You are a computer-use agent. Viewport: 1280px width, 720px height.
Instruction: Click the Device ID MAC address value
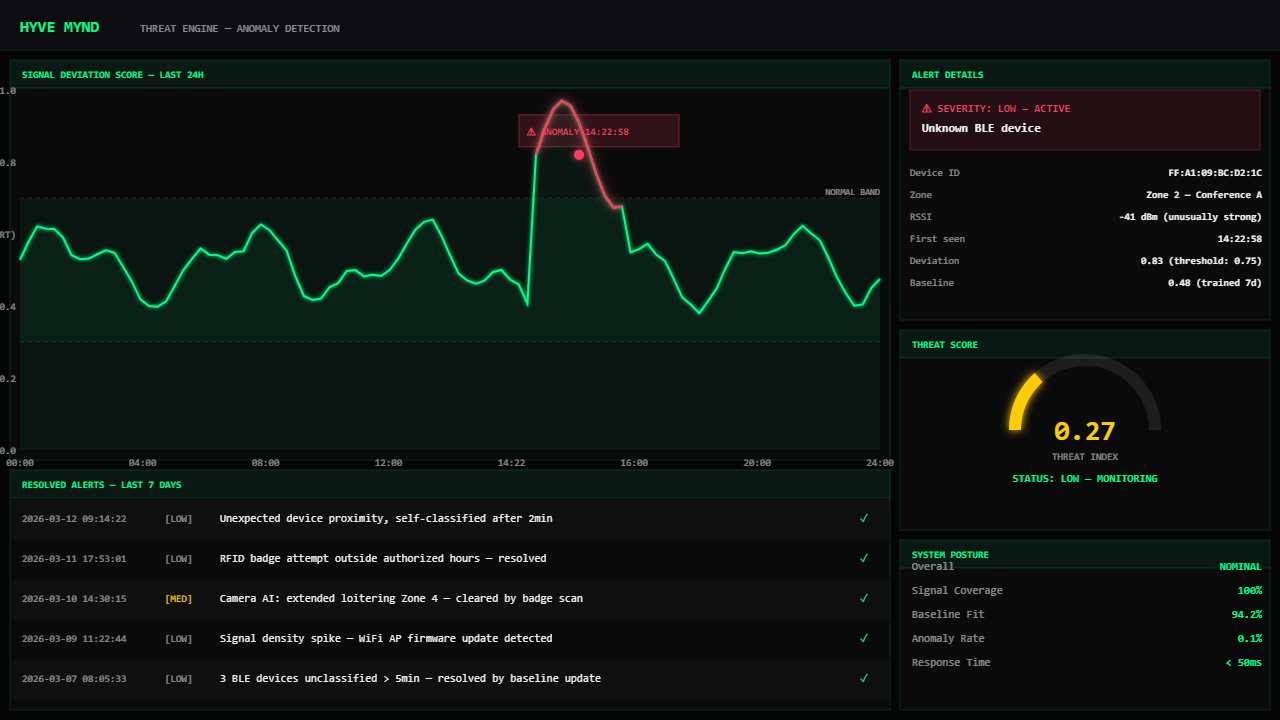tap(1214, 173)
